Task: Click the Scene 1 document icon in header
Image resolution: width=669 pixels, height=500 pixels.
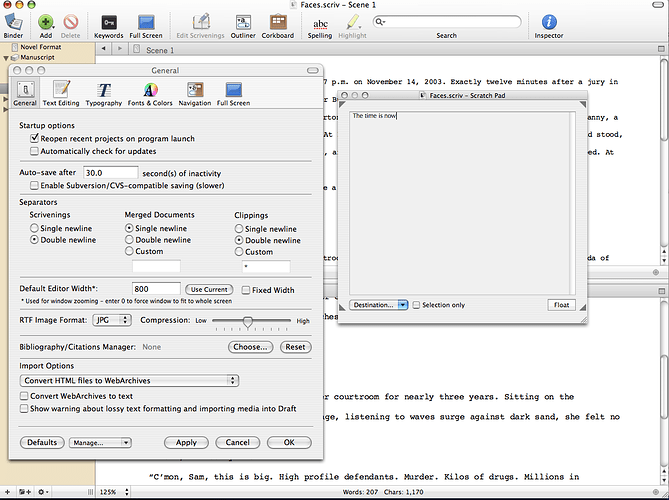Action: 137,49
